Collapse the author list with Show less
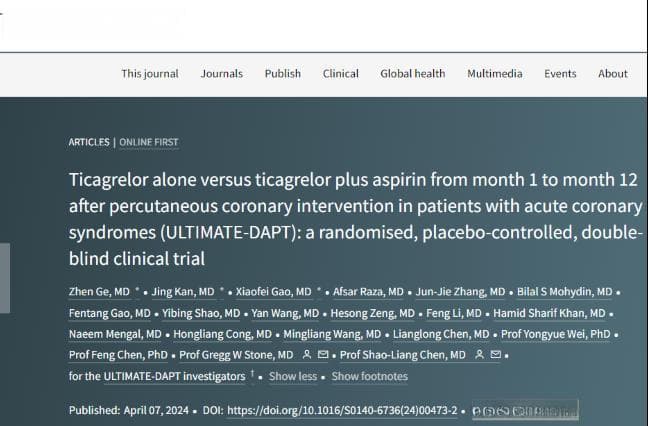The height and width of the screenshot is (426, 648). [x=293, y=376]
